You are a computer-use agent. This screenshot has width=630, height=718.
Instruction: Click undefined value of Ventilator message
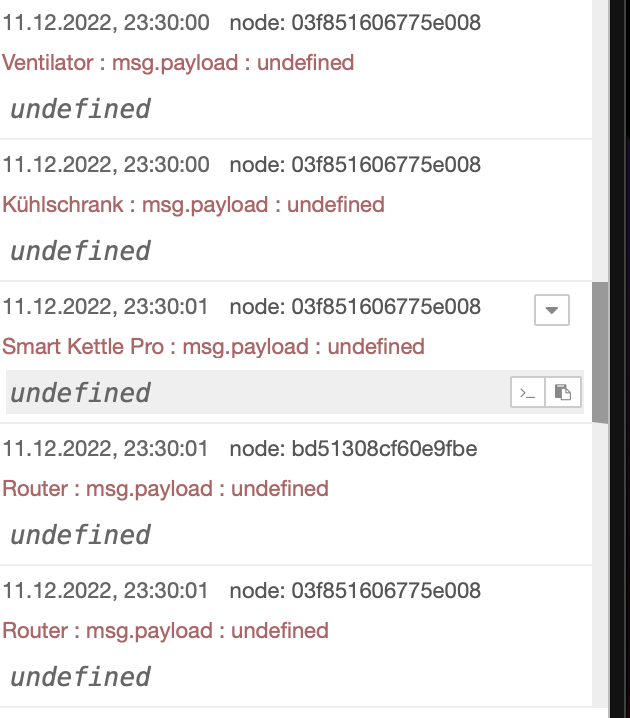[80, 108]
